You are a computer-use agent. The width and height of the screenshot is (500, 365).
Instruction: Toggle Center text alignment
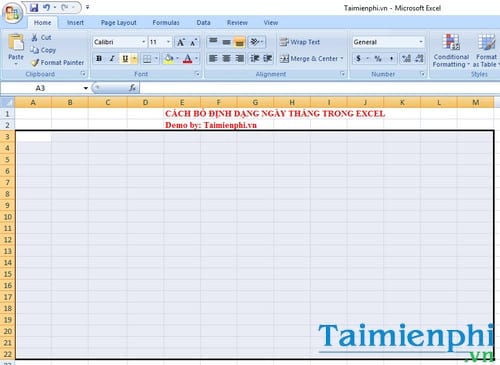[x=226, y=59]
